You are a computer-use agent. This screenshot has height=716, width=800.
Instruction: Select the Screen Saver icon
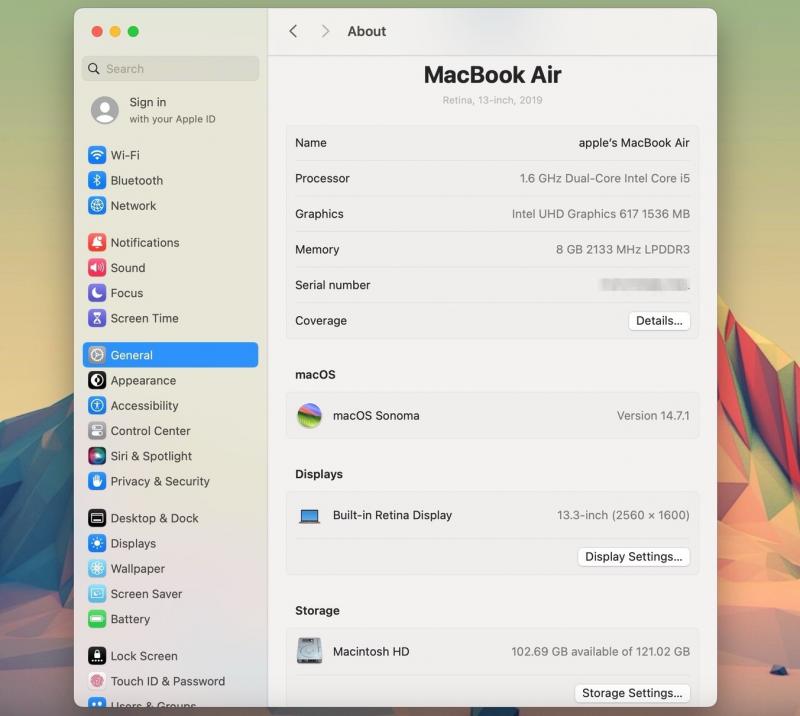pyautogui.click(x=97, y=594)
